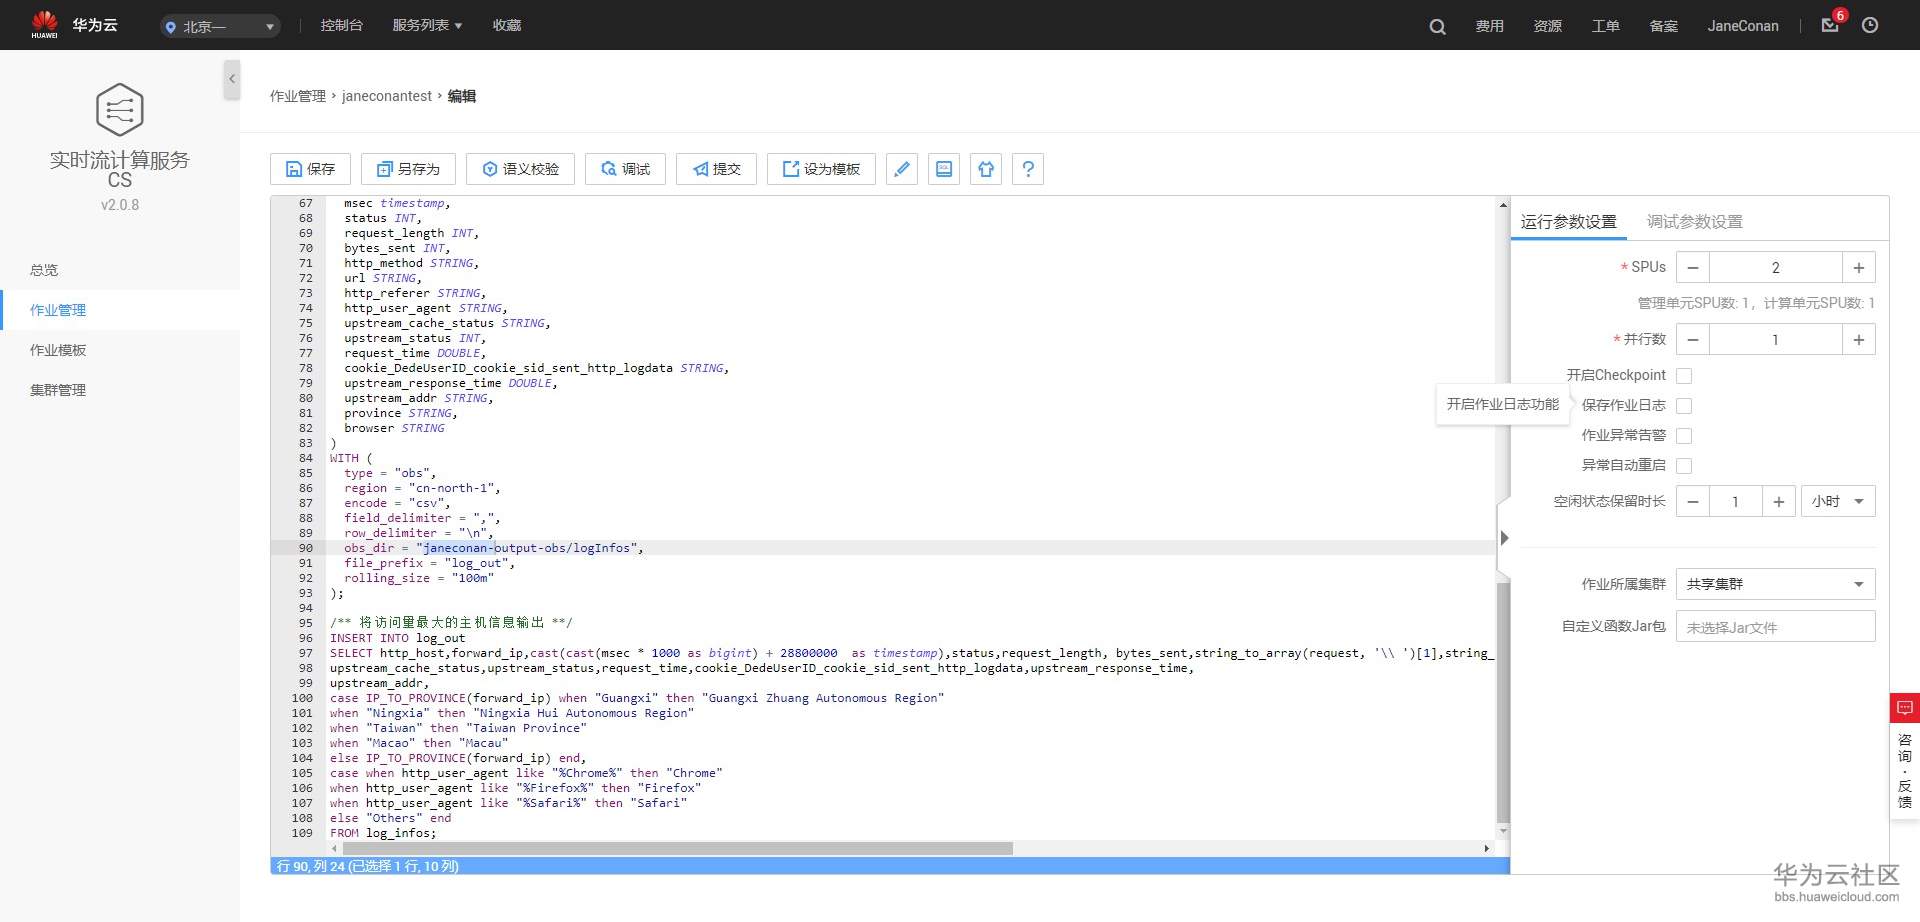Click the red consultation feedback icon
The height and width of the screenshot is (922, 1920).
point(1905,708)
